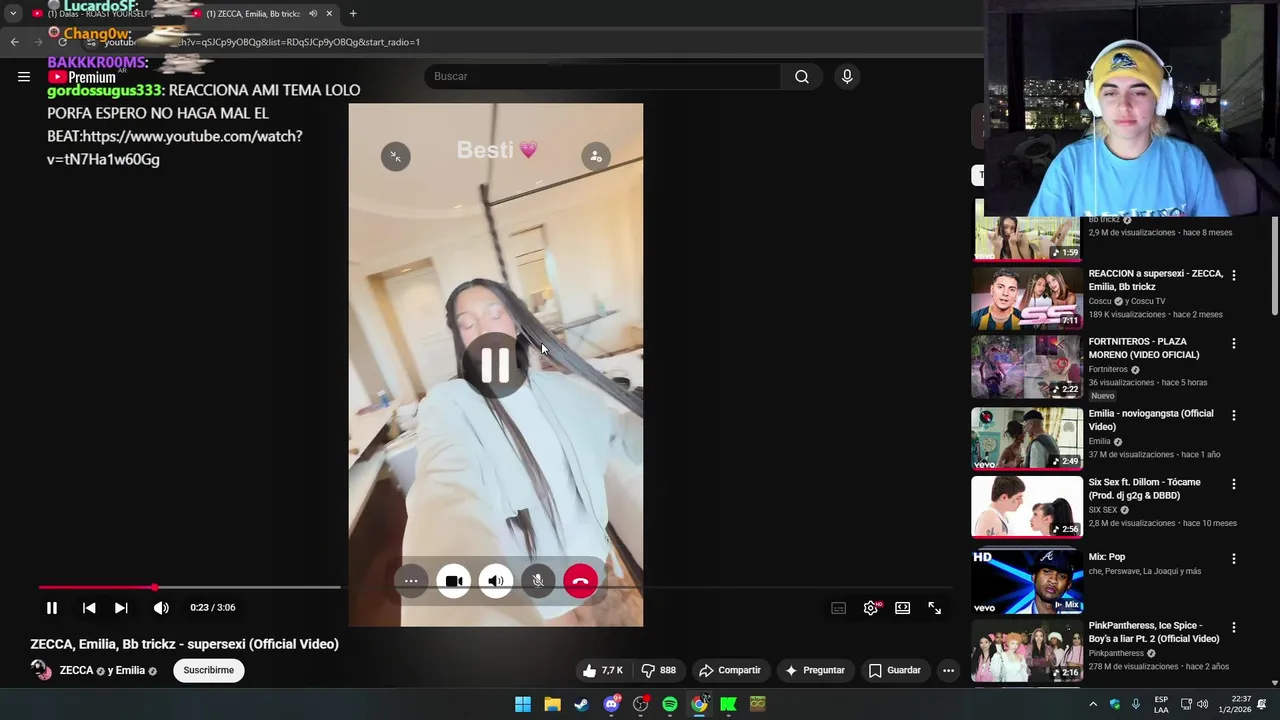This screenshot has height=720, width=1280.
Task: Click in the Buscar search field
Action: point(603,77)
